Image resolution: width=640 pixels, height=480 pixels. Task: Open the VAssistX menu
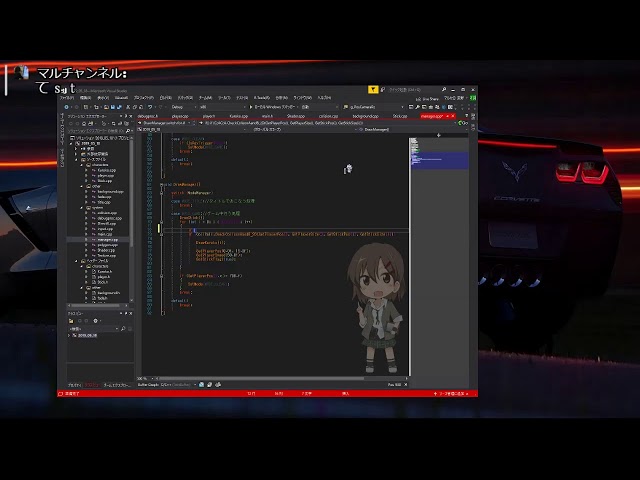pos(121,98)
